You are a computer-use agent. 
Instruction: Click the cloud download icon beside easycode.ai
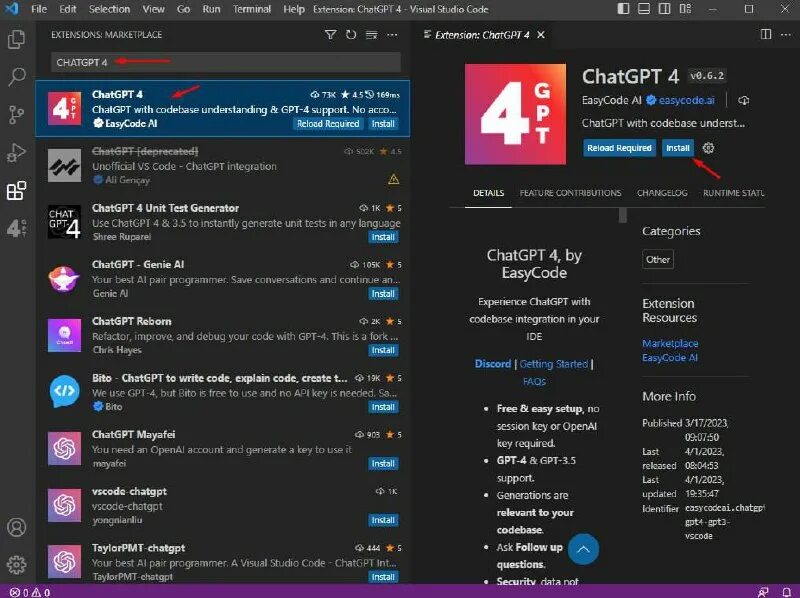point(743,101)
